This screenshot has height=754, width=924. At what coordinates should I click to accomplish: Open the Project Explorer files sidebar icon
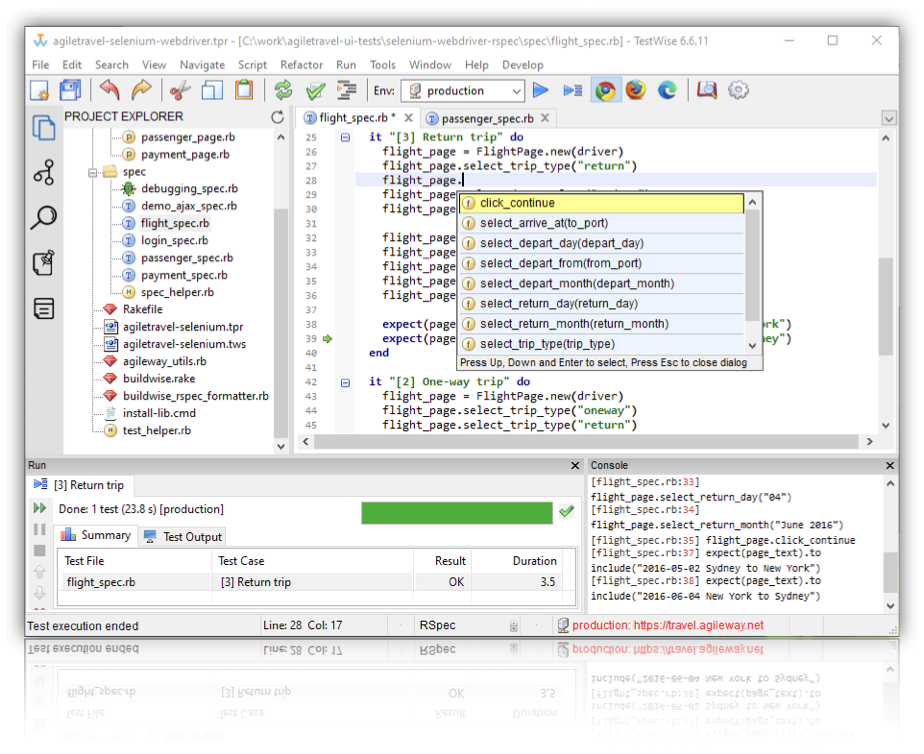(x=44, y=128)
